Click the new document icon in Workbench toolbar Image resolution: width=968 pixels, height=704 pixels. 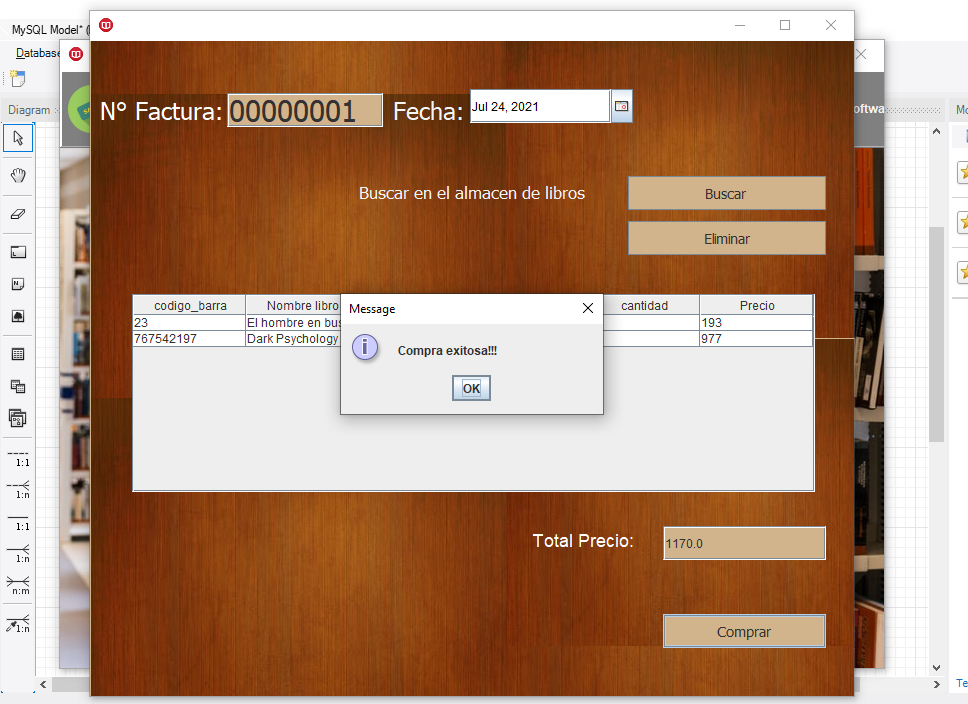(17, 78)
